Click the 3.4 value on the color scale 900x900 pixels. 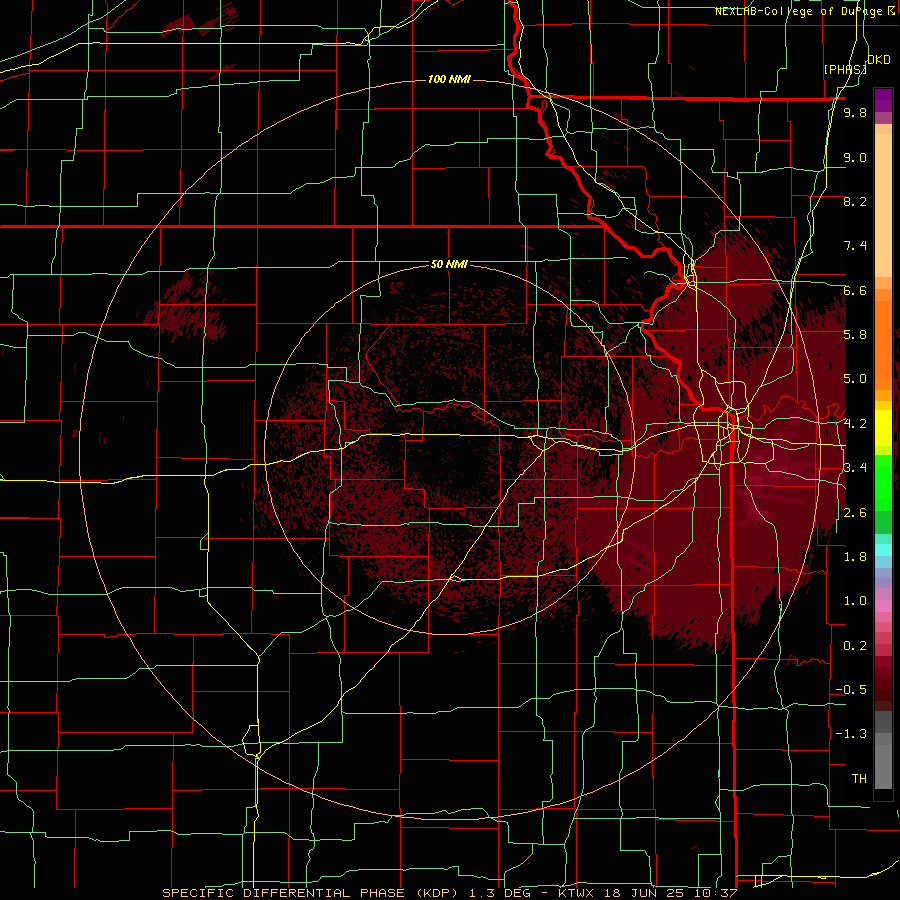(x=855, y=468)
